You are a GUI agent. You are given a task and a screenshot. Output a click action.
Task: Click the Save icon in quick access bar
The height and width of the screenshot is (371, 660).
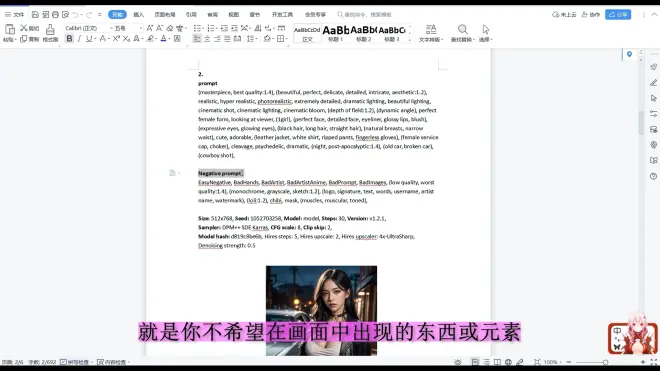(x=35, y=15)
